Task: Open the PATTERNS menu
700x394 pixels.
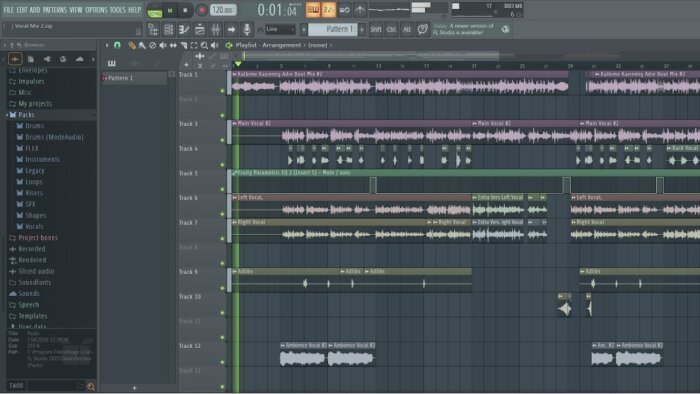Action: (54, 10)
